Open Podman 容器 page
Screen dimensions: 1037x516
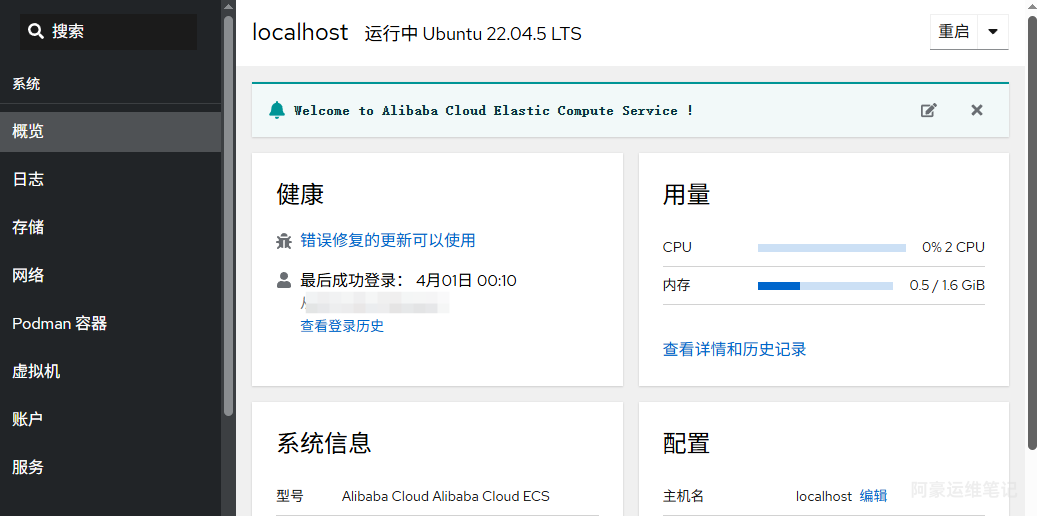click(x=110, y=323)
